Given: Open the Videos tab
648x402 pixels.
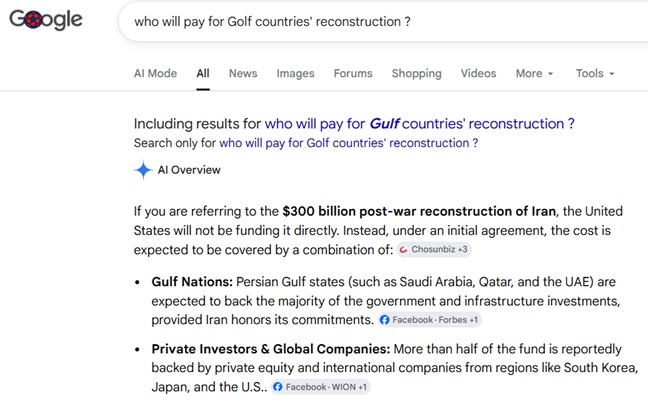Looking at the screenshot, I should click(479, 74).
